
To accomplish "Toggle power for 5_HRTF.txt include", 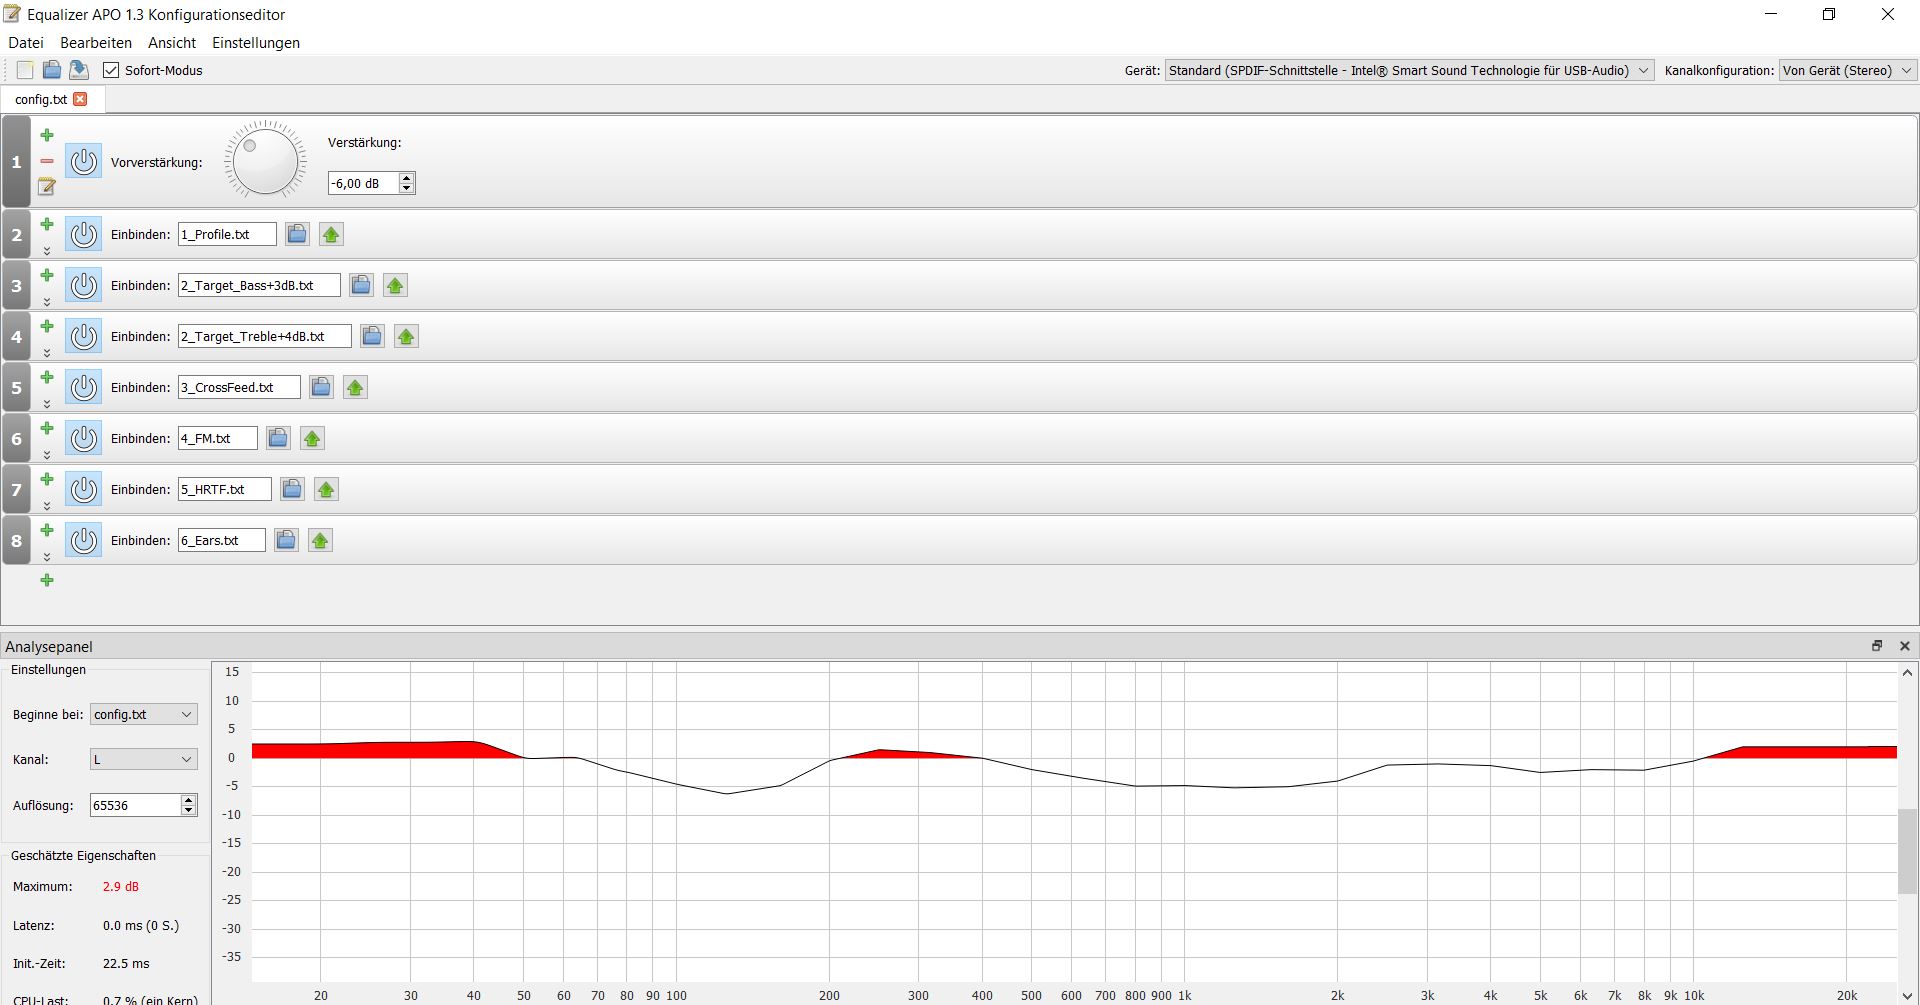I will (x=84, y=489).
